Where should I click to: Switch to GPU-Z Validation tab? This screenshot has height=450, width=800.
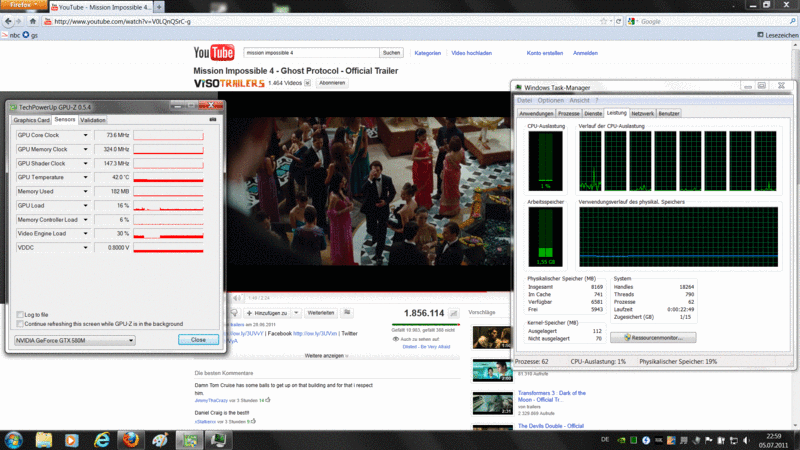pyautogui.click(x=93, y=120)
